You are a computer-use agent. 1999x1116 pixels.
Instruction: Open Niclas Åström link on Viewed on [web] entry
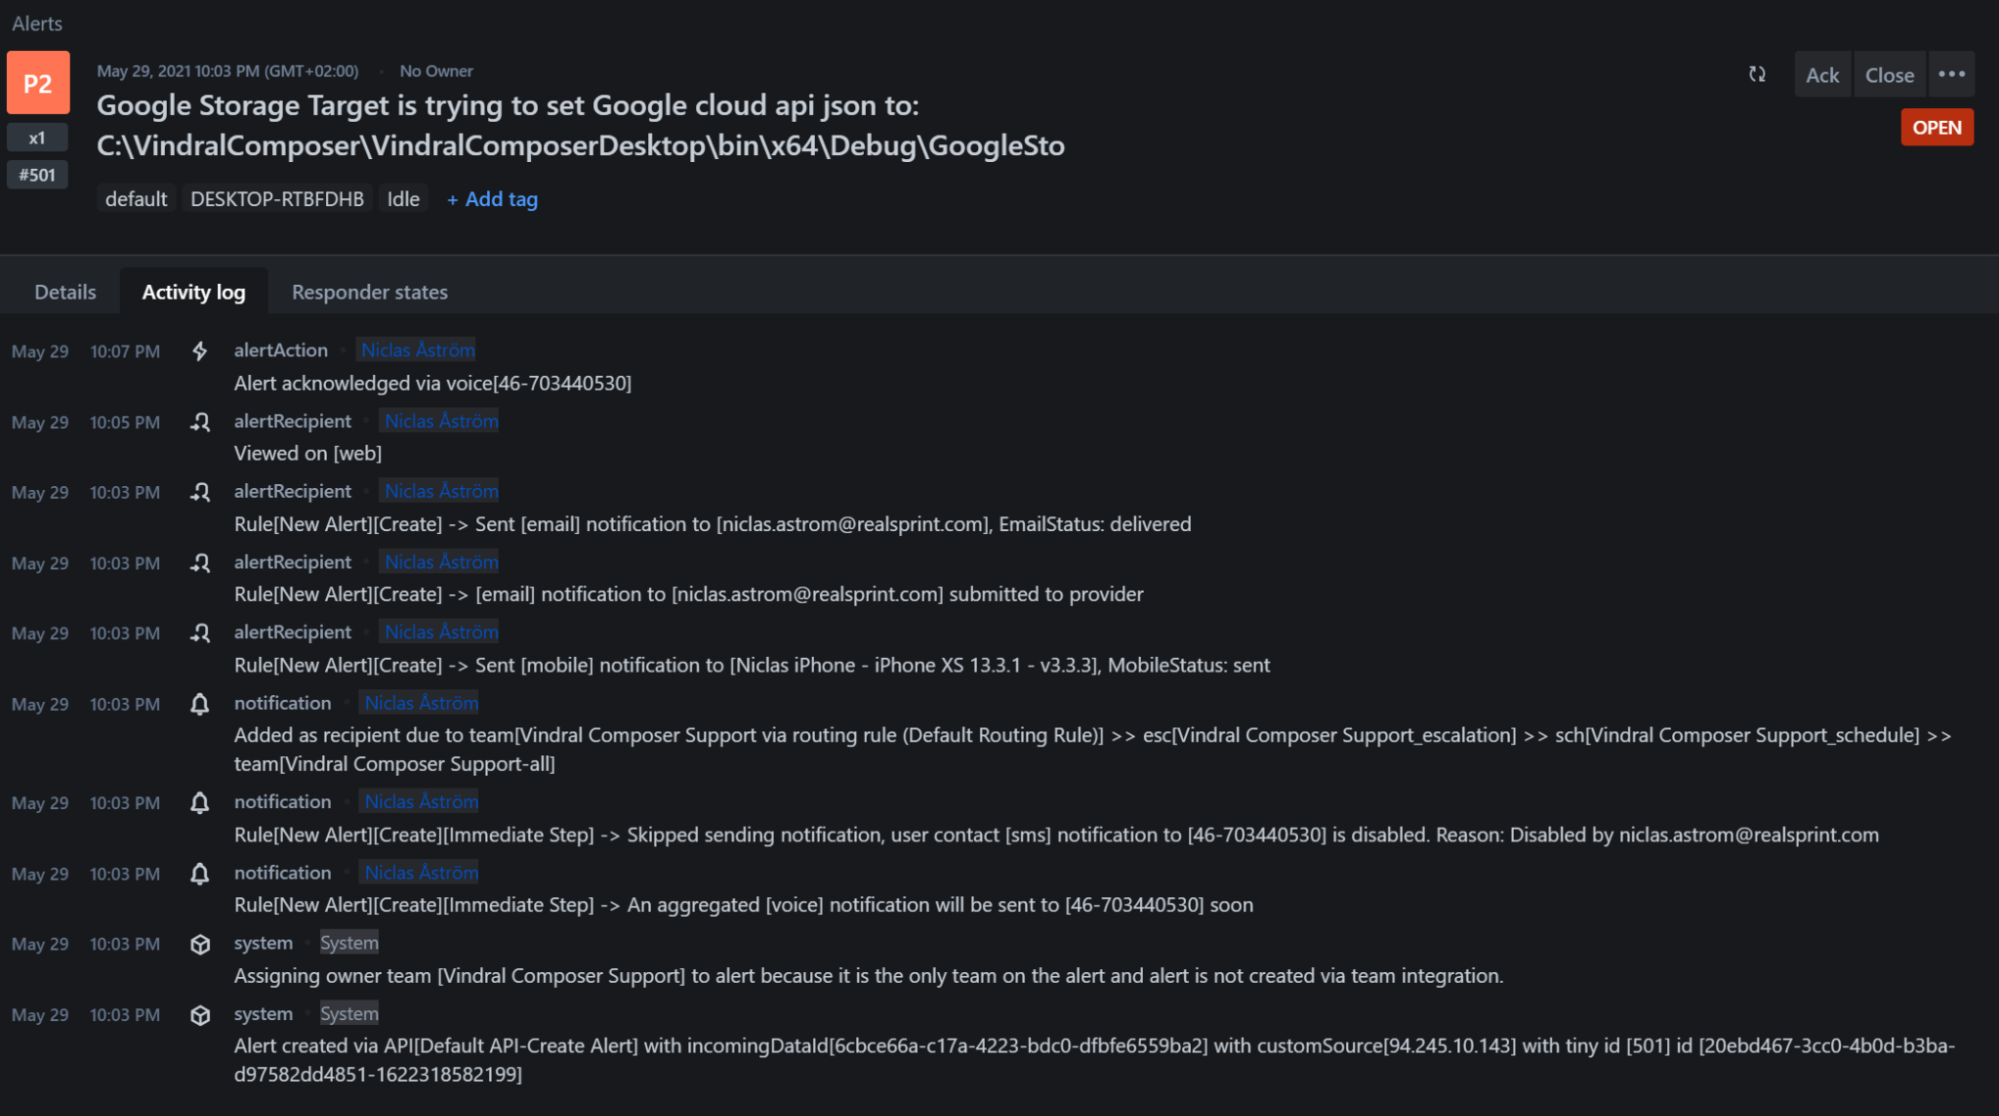441,421
